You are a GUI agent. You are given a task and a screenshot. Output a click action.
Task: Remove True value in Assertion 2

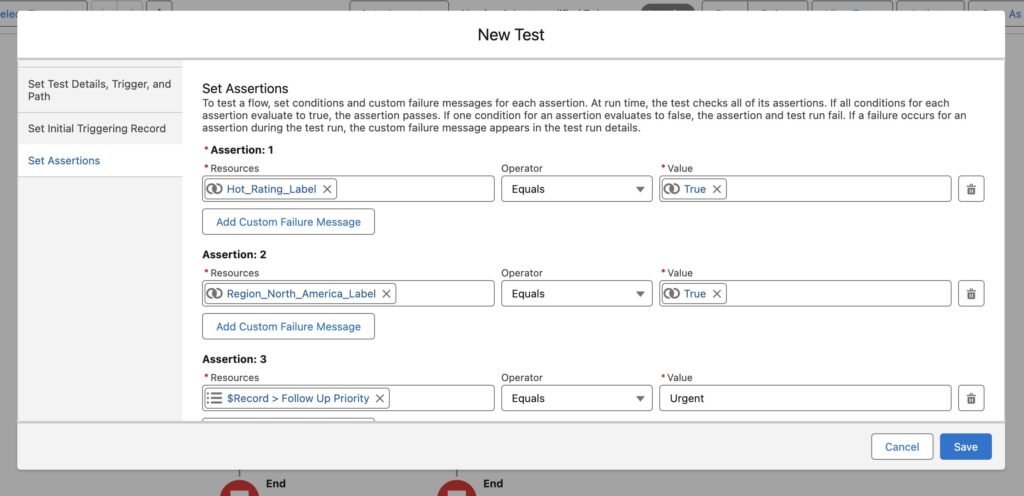(x=717, y=293)
